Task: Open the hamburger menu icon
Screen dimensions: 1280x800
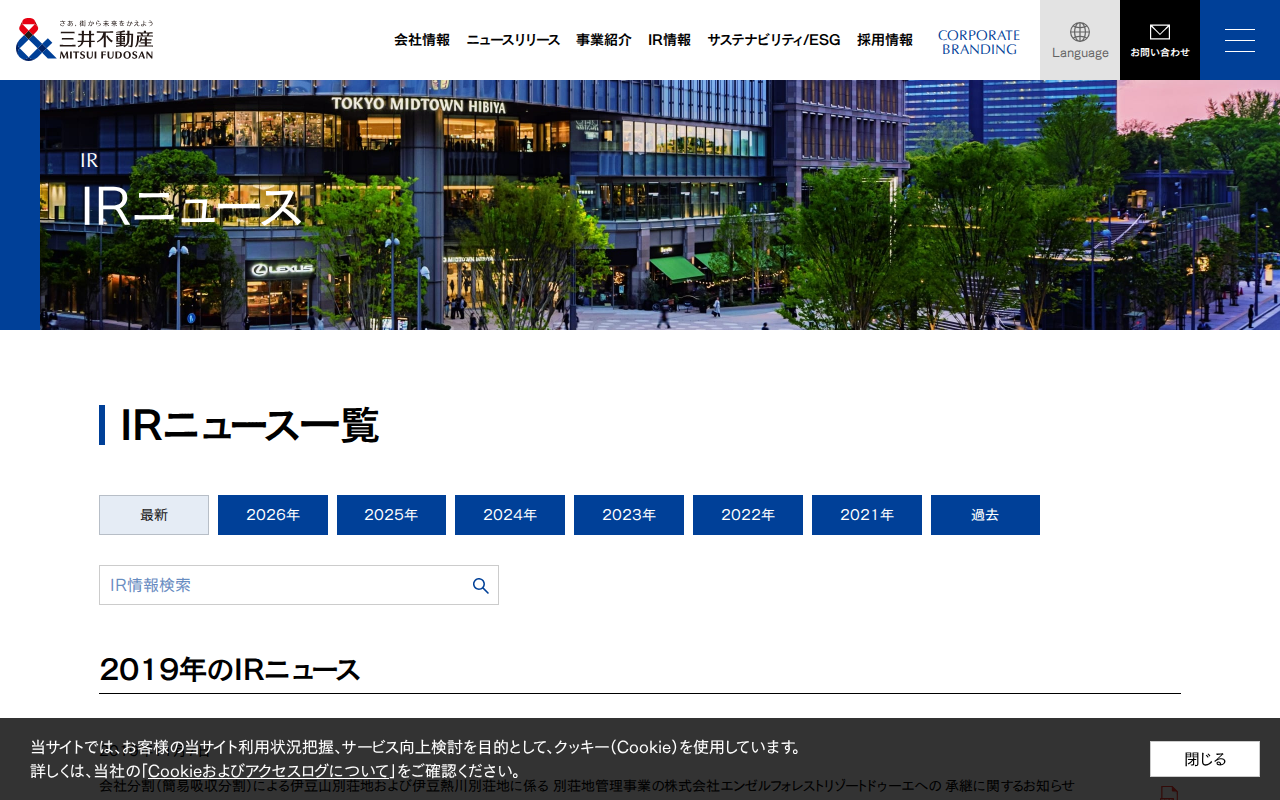Action: [1240, 40]
